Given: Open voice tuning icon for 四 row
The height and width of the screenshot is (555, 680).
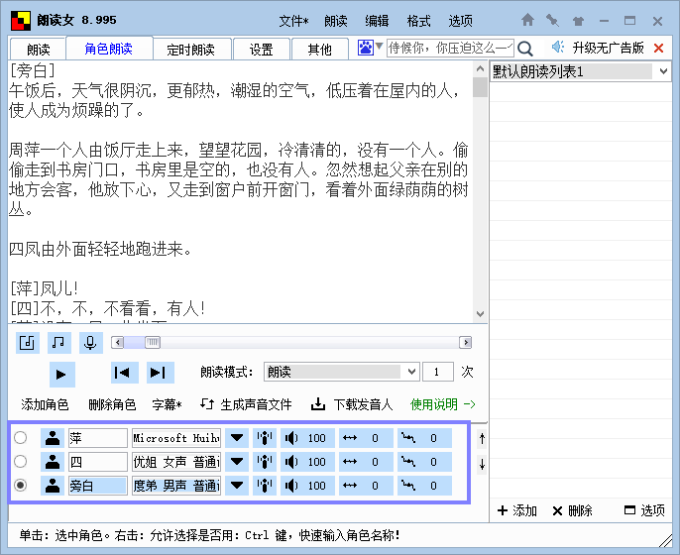Looking at the screenshot, I should click(264, 462).
